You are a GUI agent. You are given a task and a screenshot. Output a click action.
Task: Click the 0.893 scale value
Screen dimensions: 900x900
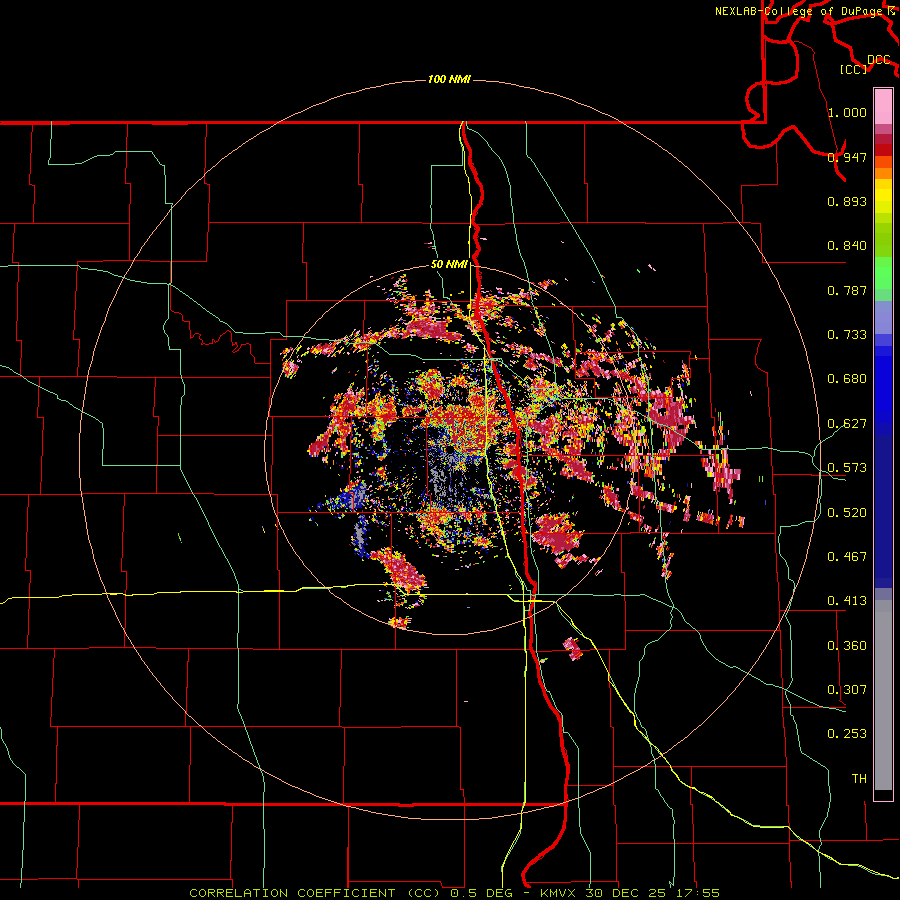tap(847, 201)
